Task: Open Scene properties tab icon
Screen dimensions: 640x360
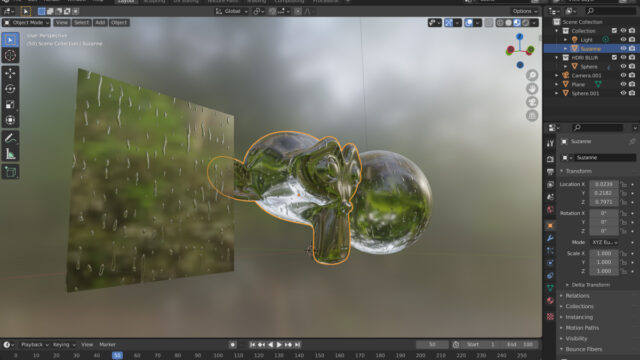Action: point(550,197)
